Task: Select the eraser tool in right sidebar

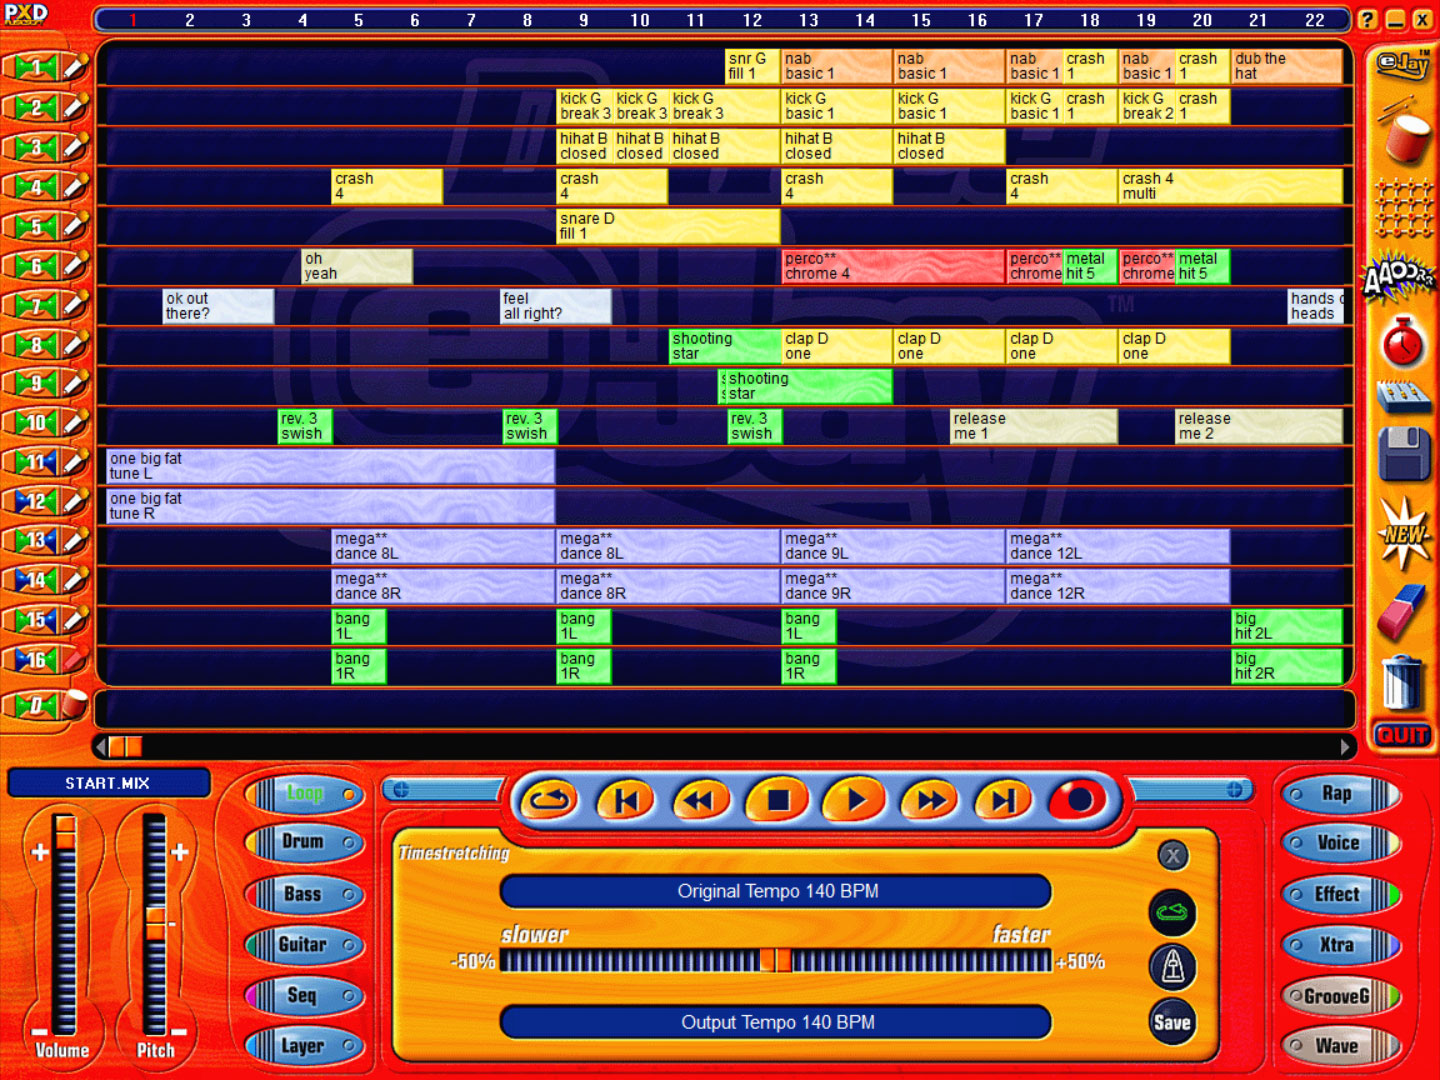Action: point(1401,610)
